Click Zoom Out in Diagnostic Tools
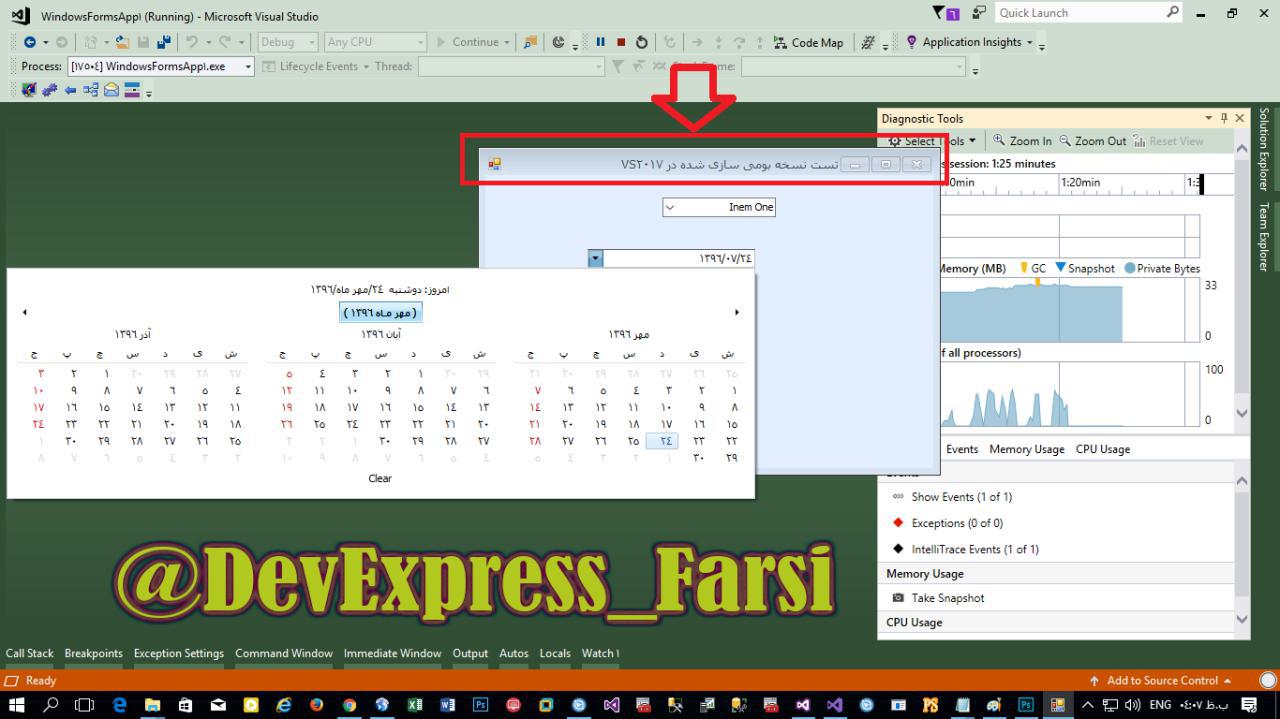 coord(1092,141)
